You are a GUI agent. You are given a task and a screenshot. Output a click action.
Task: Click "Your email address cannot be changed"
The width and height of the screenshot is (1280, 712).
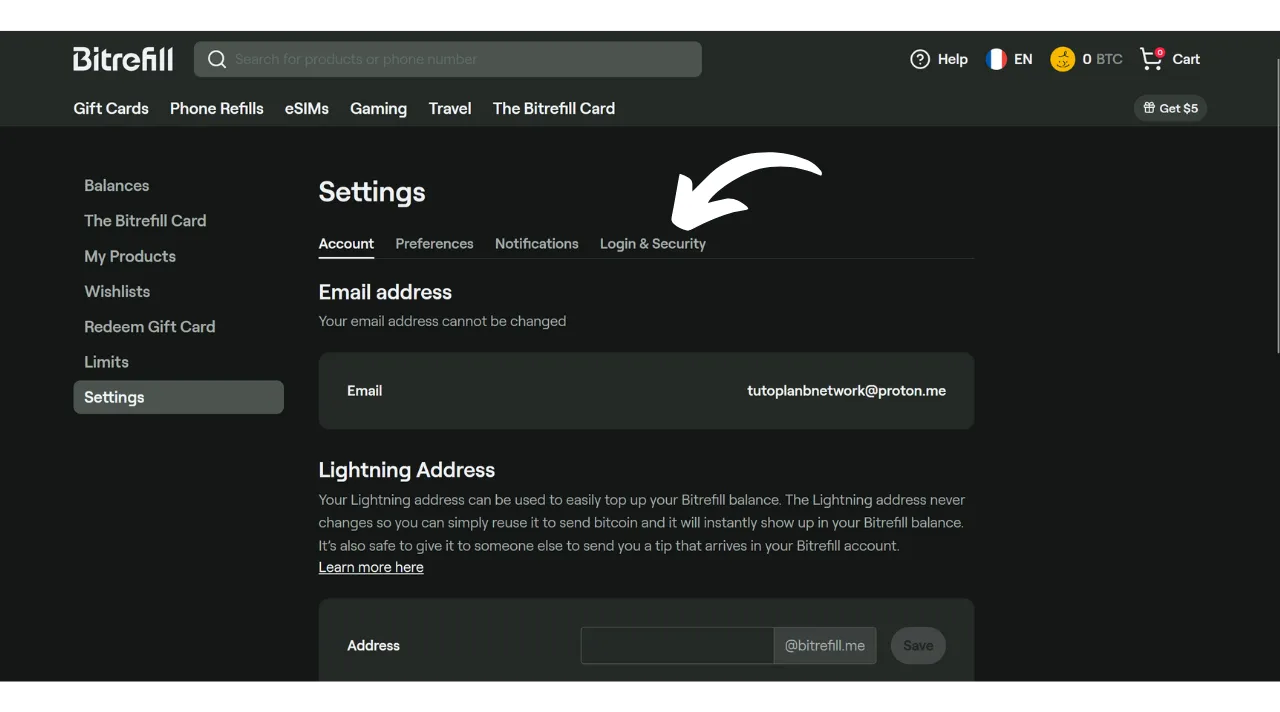442,321
